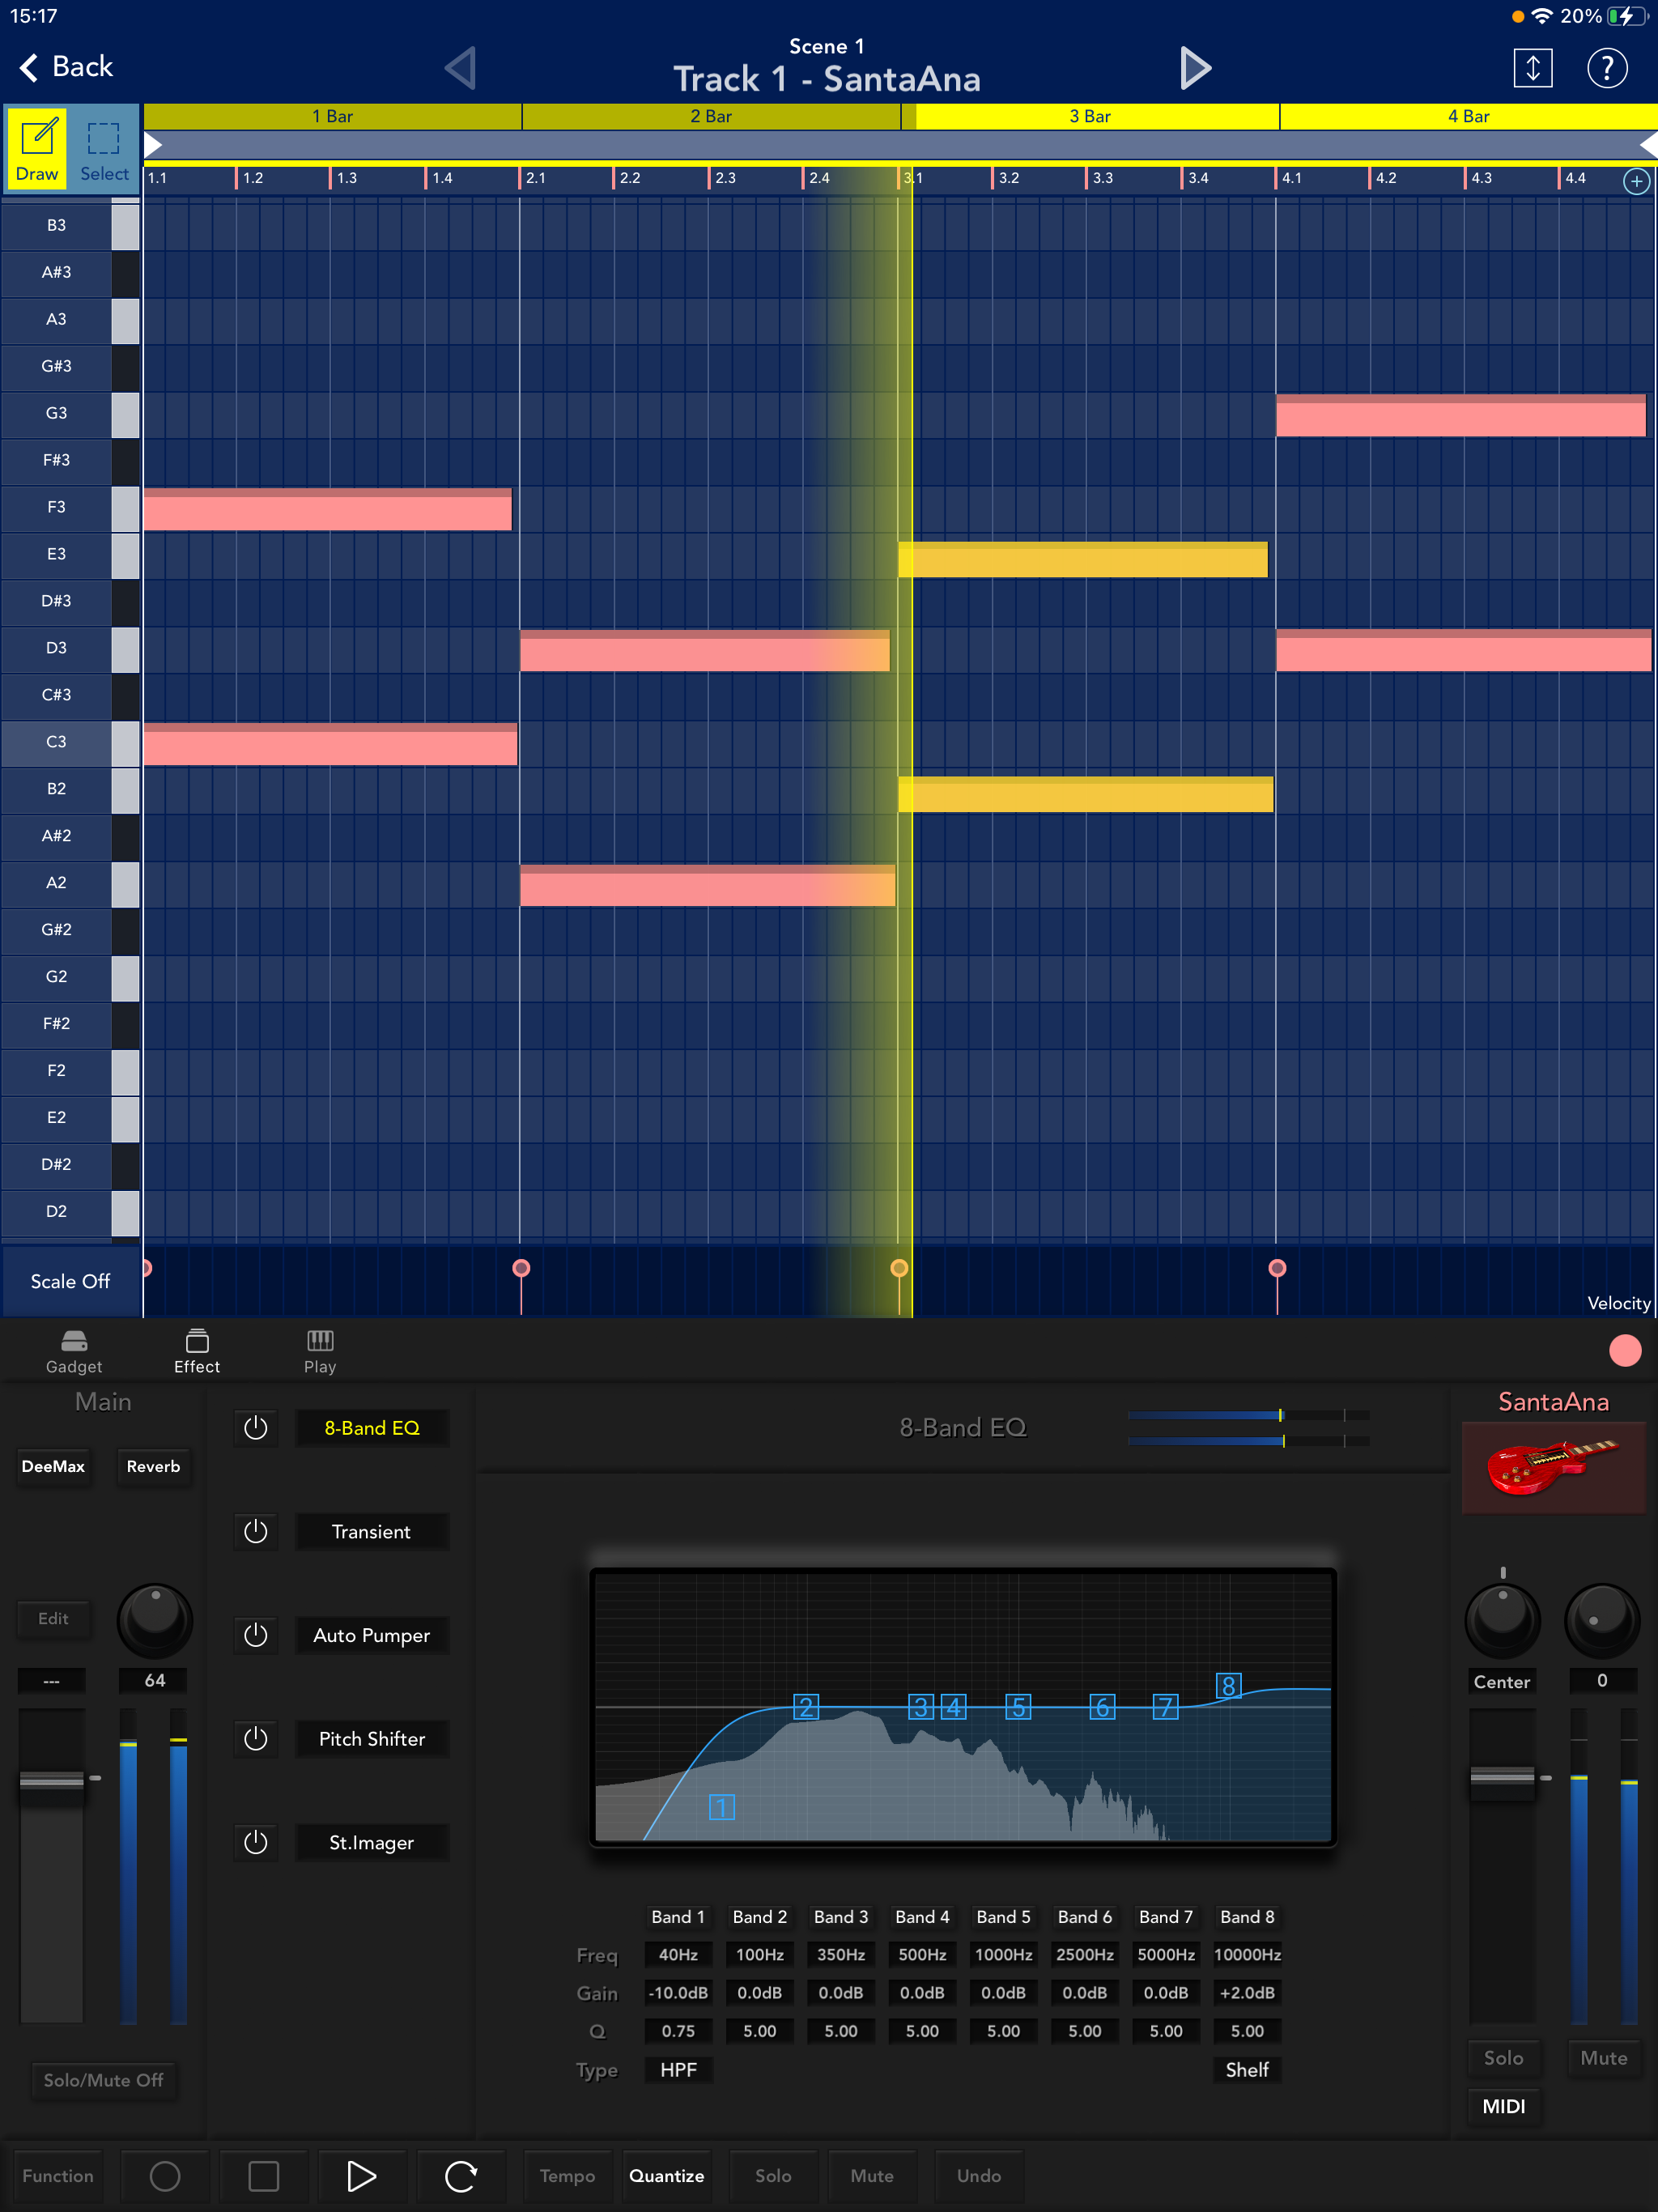Change Band 1 HPF type
Viewport: 1658px width, 2212px height.
(678, 2069)
